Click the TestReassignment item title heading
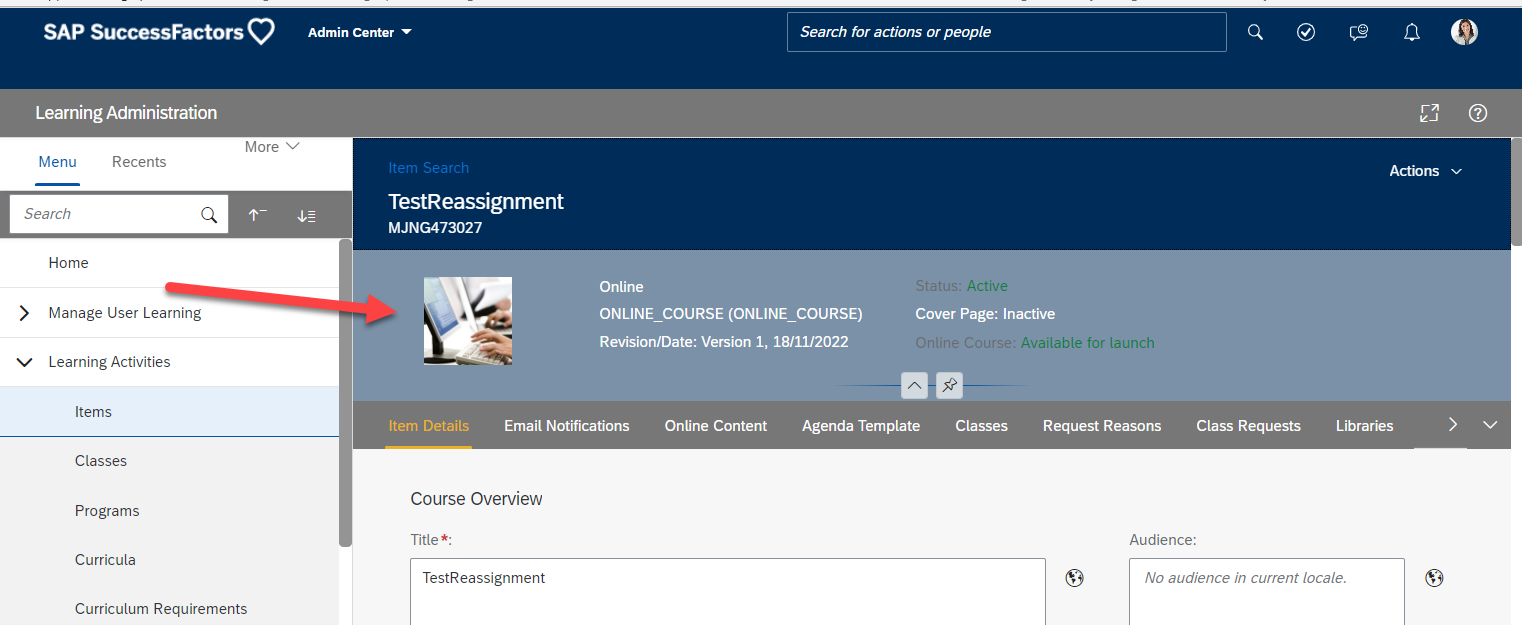The height and width of the screenshot is (625, 1522). click(476, 201)
